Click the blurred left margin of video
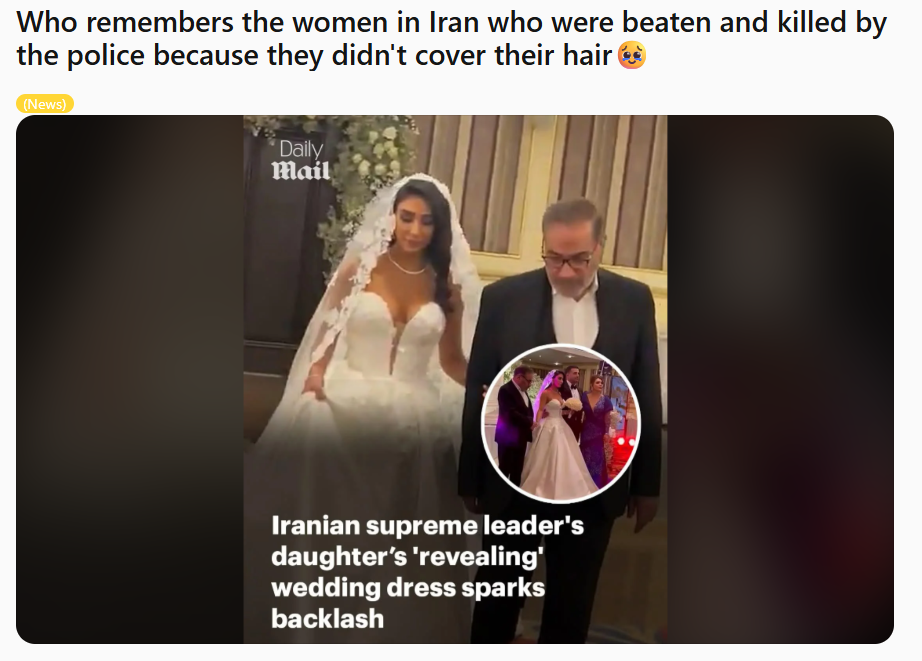Screen dimensions: 922x661 point(130,379)
